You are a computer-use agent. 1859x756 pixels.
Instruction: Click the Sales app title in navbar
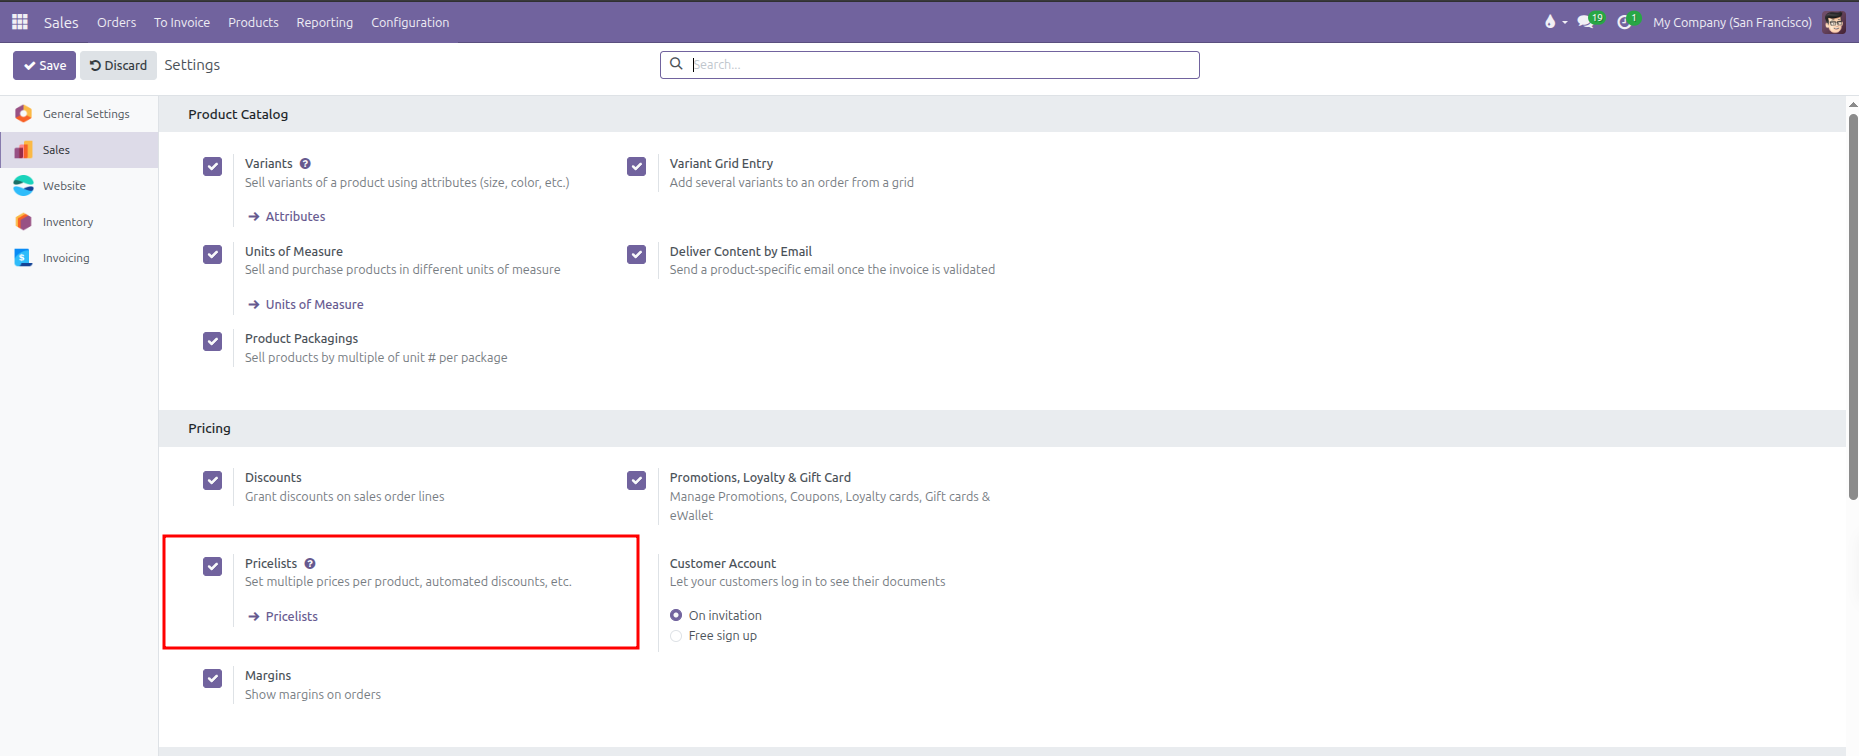tap(61, 22)
